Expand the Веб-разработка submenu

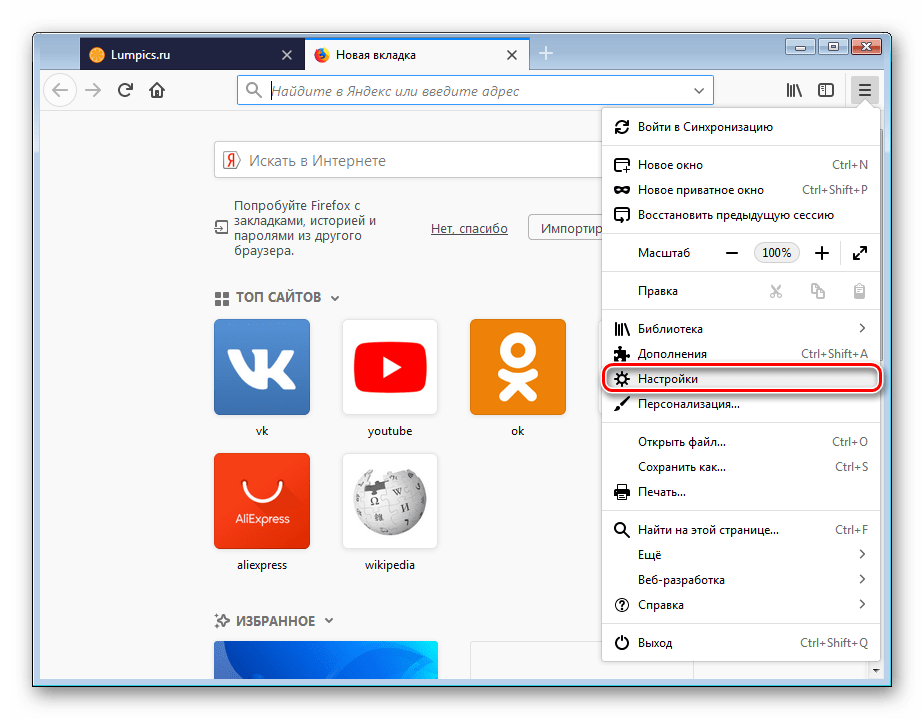(x=861, y=579)
